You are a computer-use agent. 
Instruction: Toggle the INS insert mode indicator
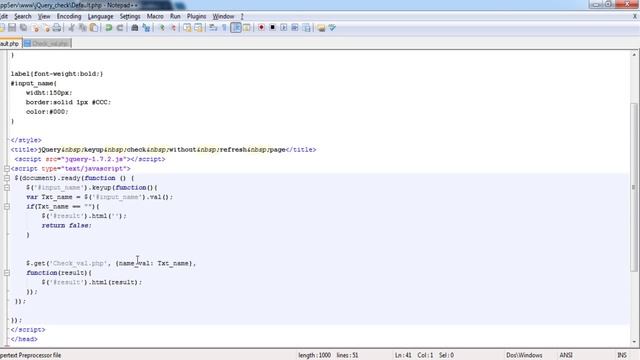pos(622,355)
